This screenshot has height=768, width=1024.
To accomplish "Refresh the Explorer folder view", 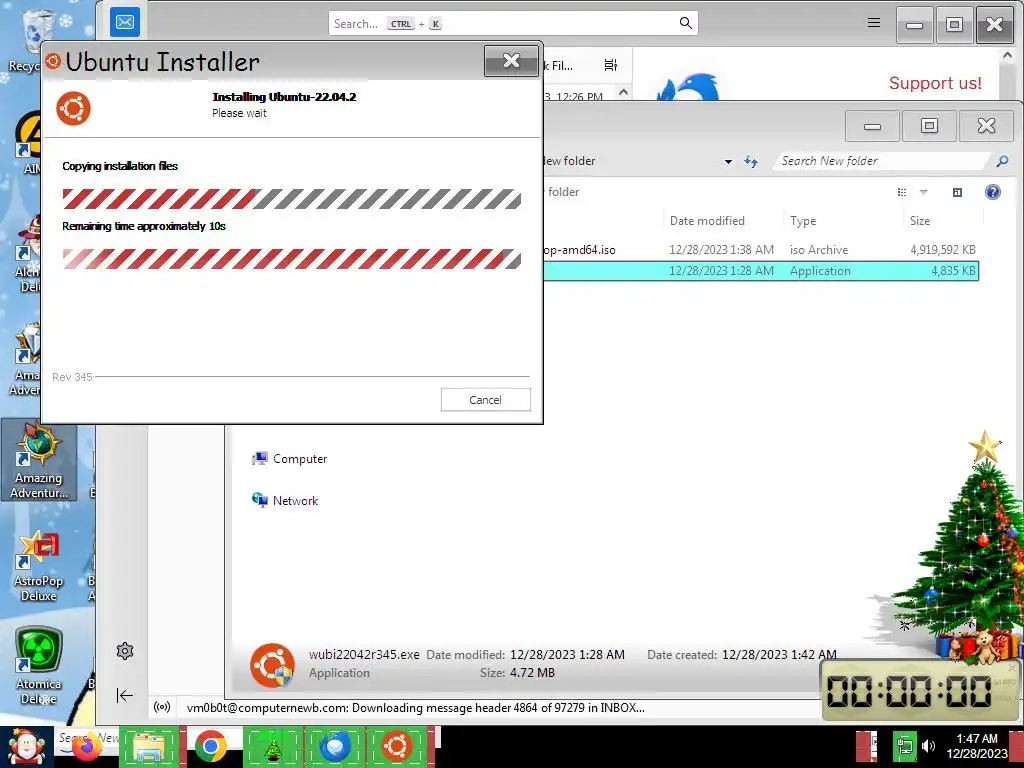I will point(751,161).
